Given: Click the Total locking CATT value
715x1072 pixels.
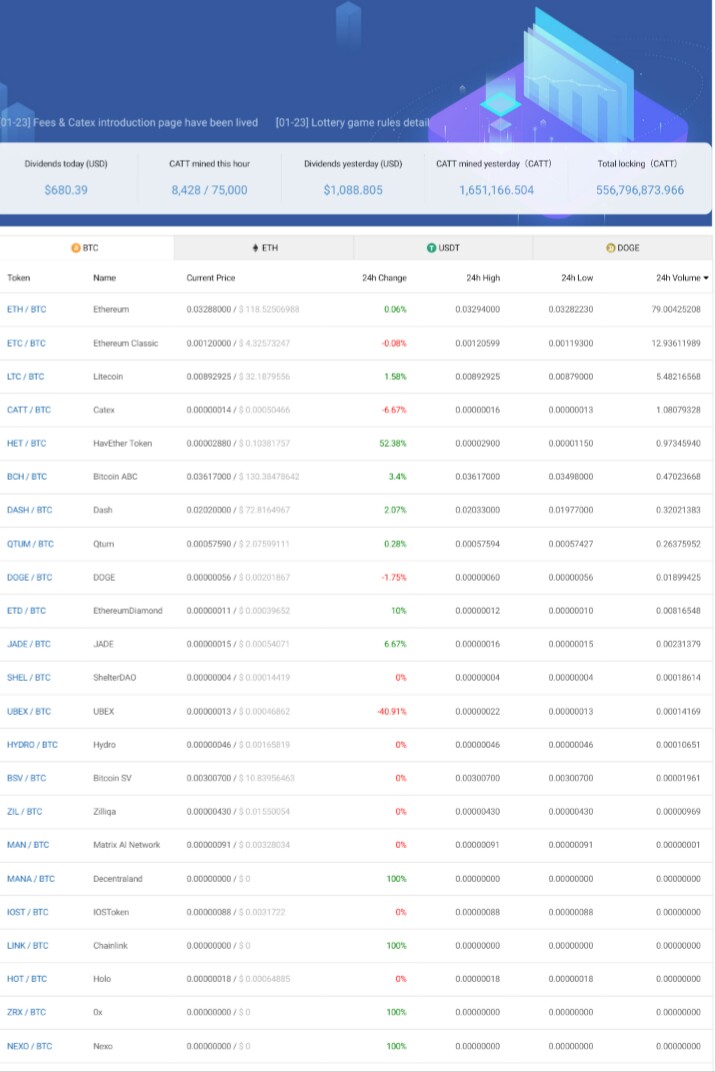Looking at the screenshot, I should click(x=640, y=190).
